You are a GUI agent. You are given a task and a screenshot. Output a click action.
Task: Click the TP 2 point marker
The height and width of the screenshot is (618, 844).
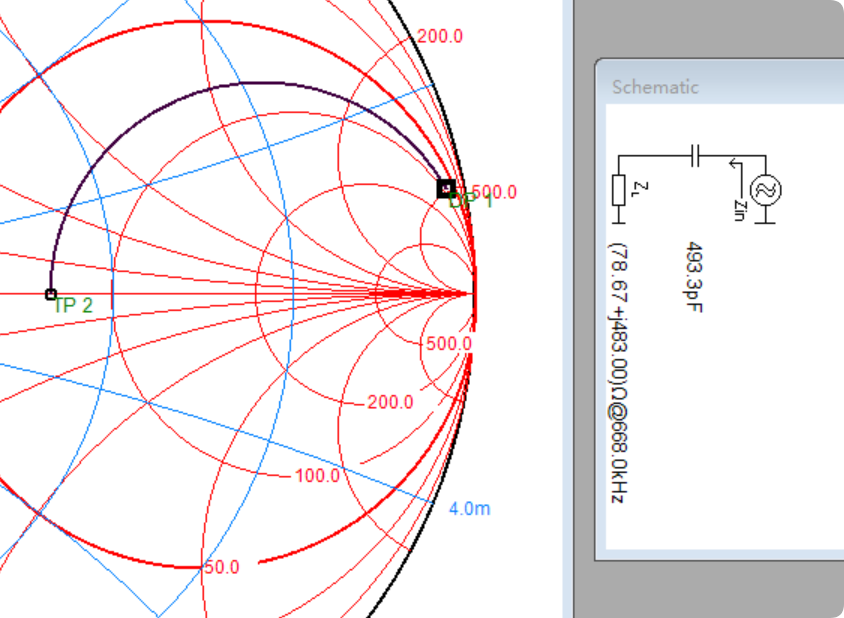(51, 294)
